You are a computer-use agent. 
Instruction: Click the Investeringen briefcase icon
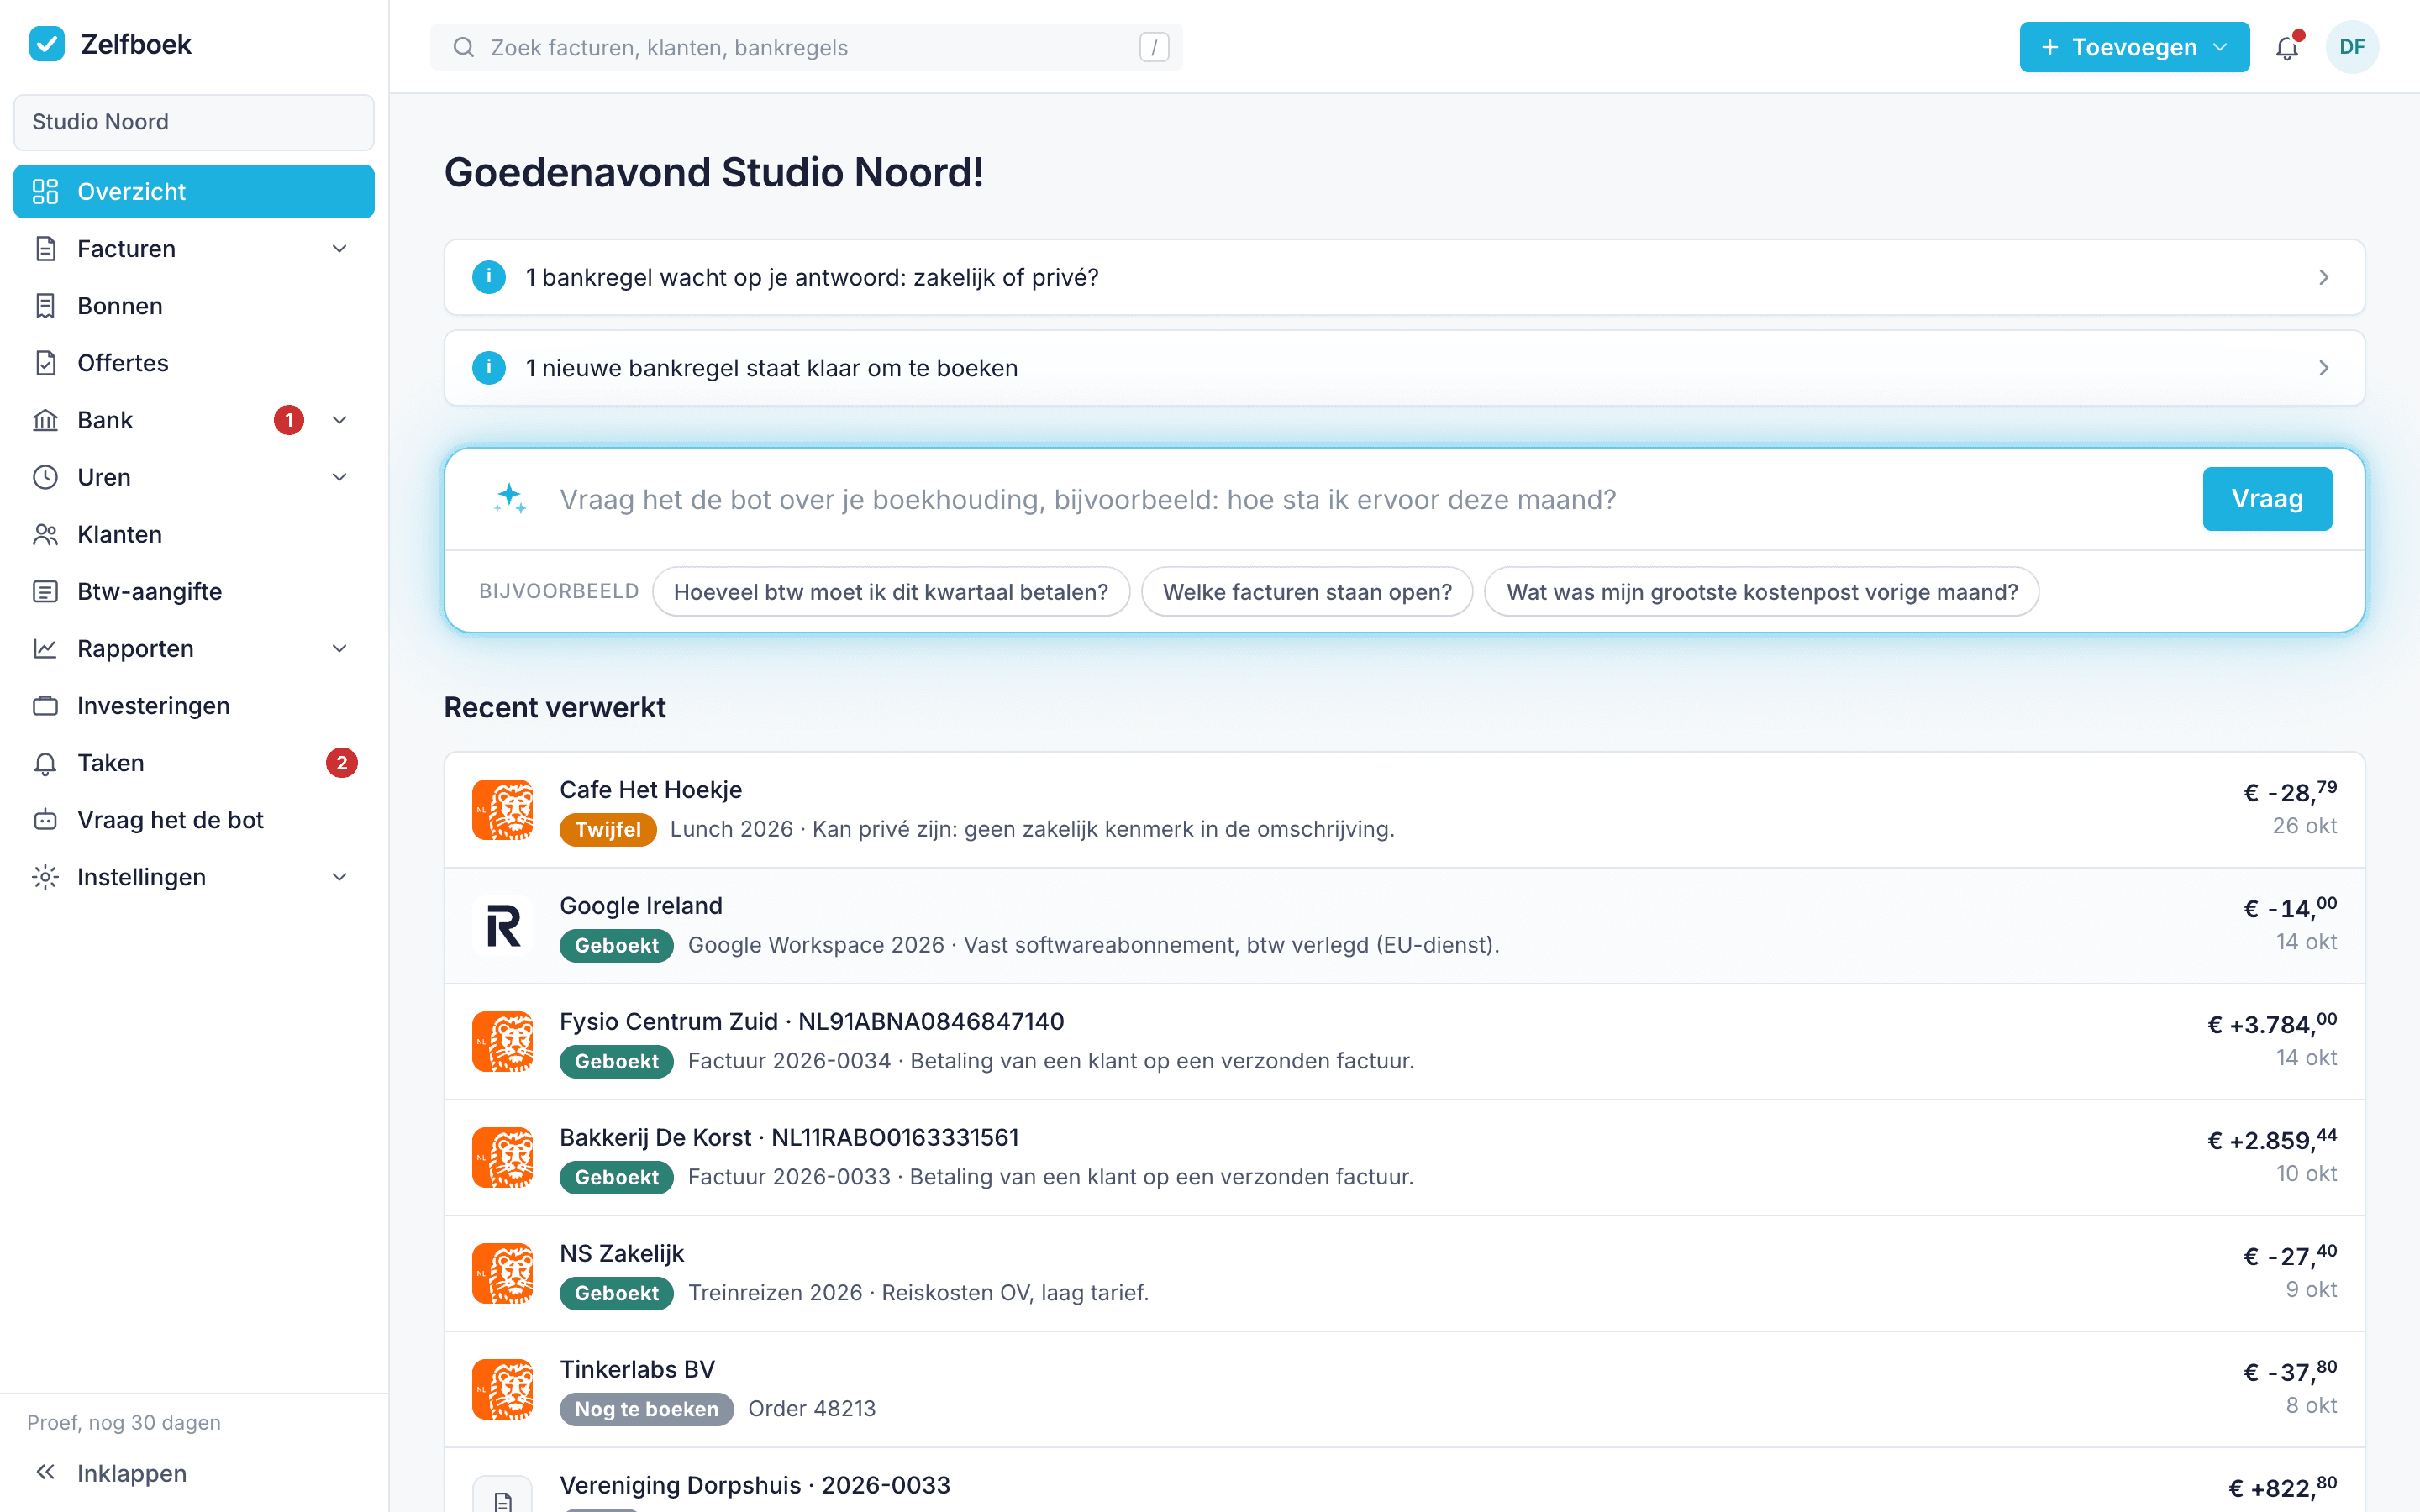45,706
